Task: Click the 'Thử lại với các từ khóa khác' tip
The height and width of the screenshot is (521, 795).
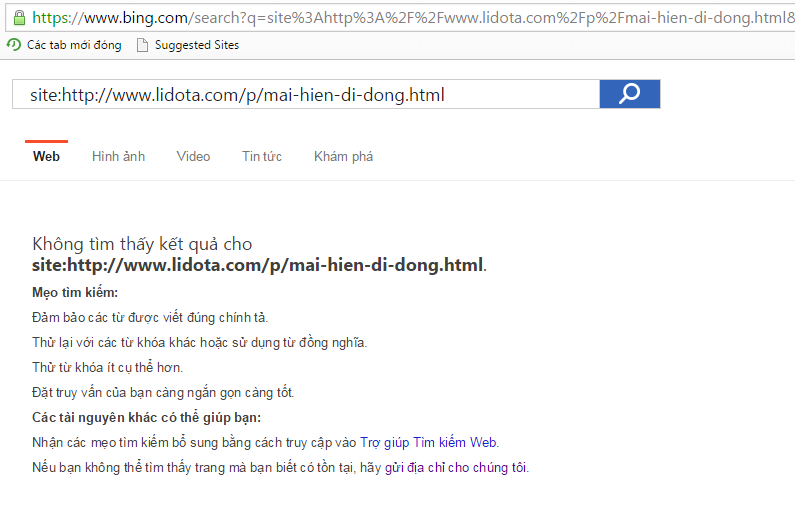Action: [x=199, y=343]
